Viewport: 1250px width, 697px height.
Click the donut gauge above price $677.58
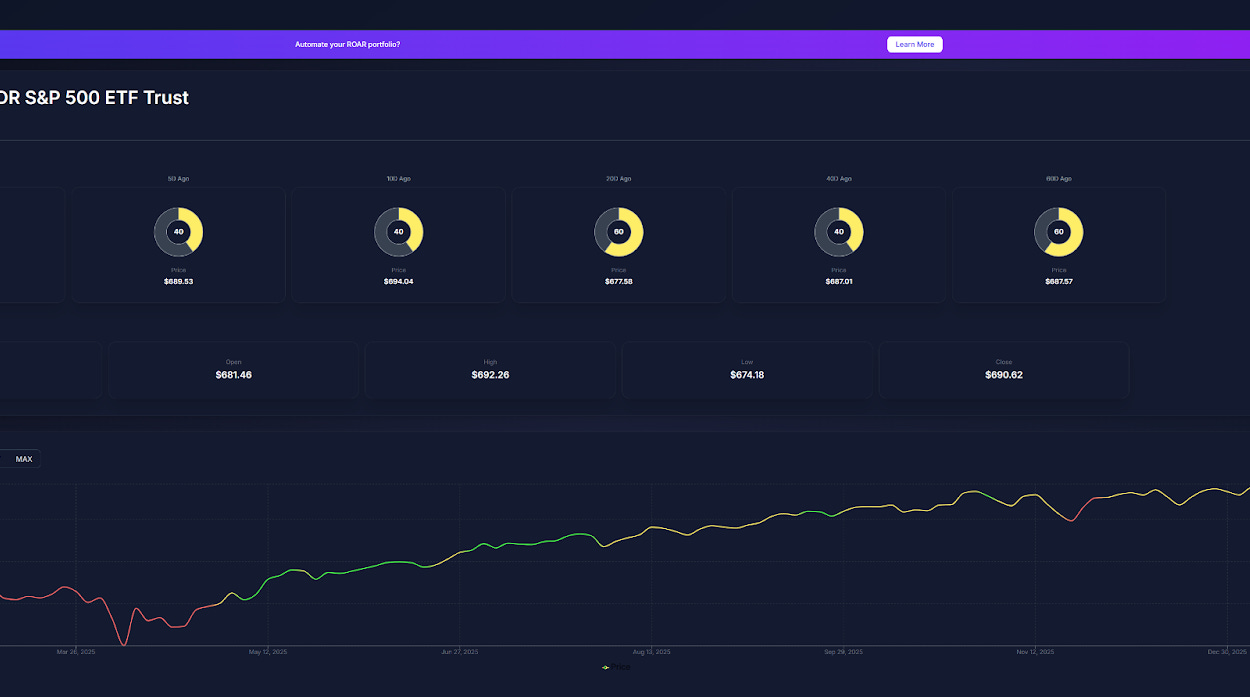619,231
